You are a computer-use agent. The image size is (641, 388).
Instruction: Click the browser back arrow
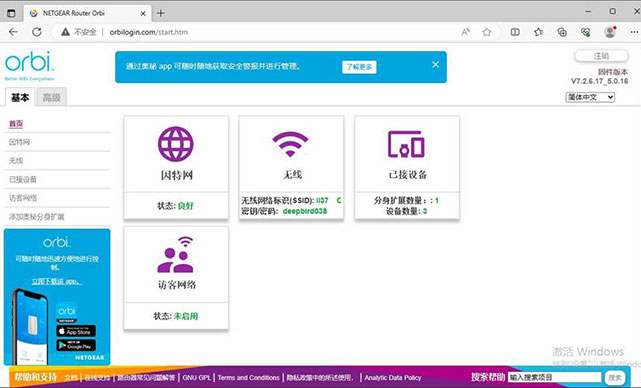tap(13, 32)
